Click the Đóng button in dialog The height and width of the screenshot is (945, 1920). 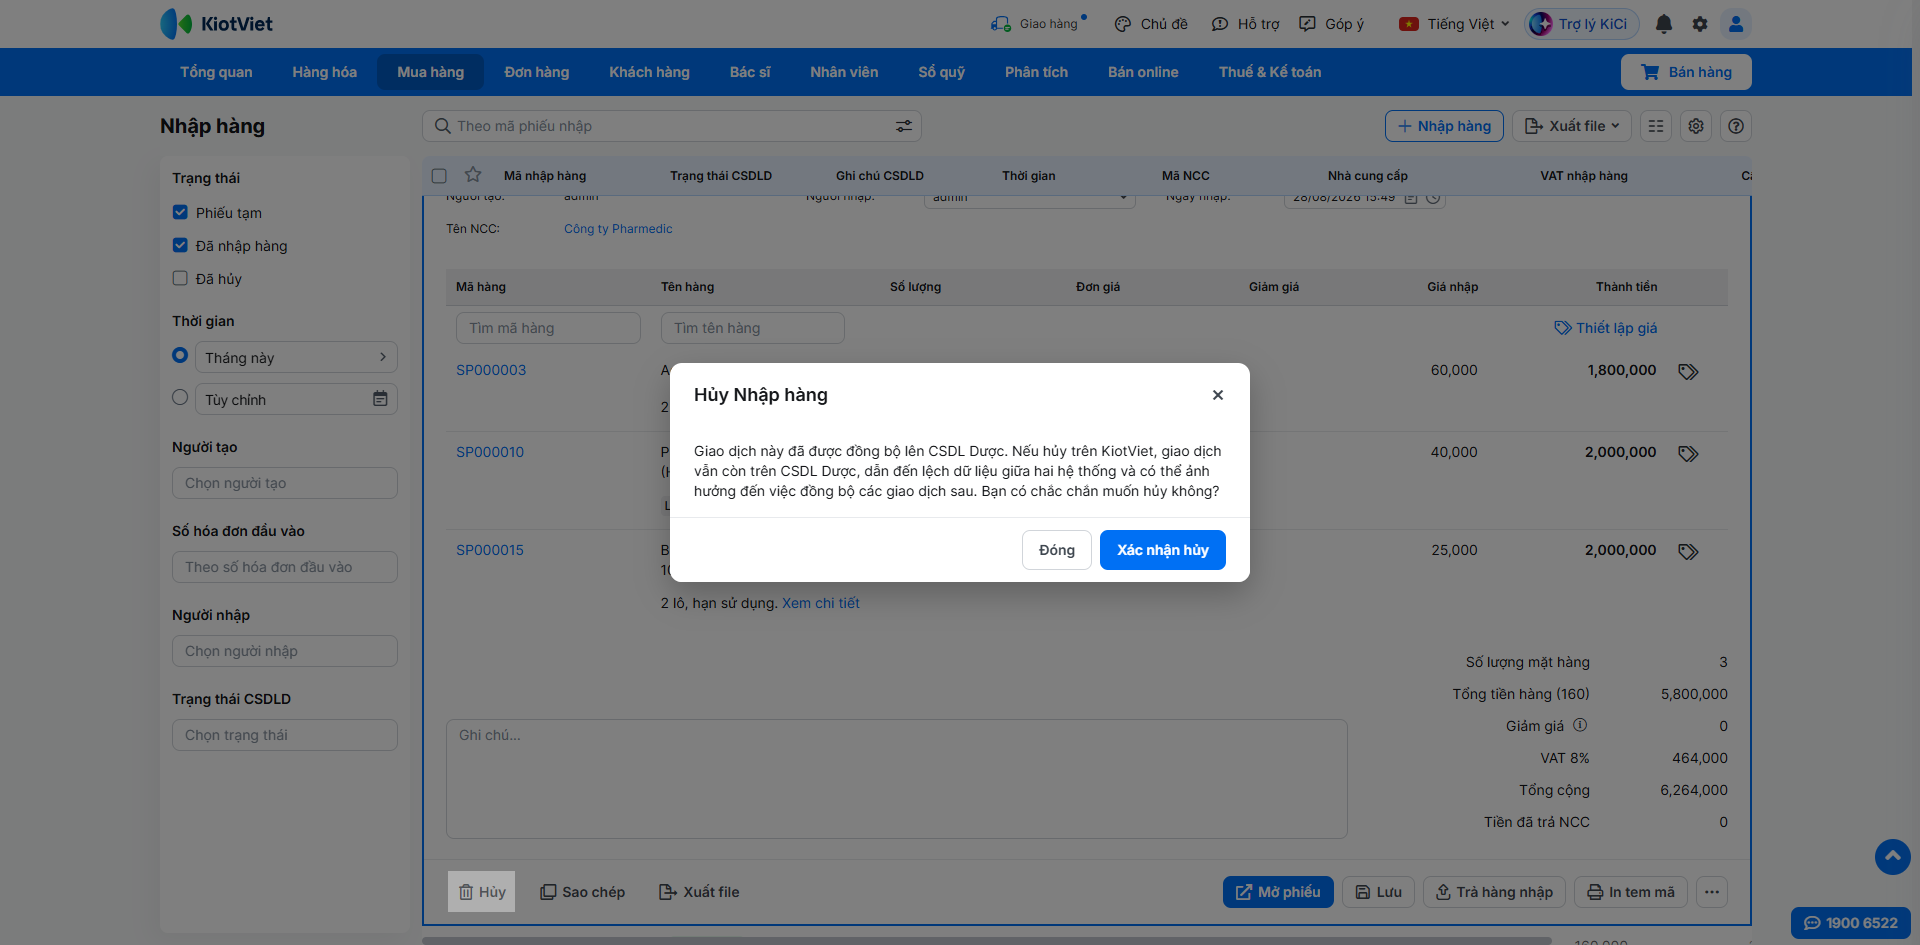tap(1057, 550)
